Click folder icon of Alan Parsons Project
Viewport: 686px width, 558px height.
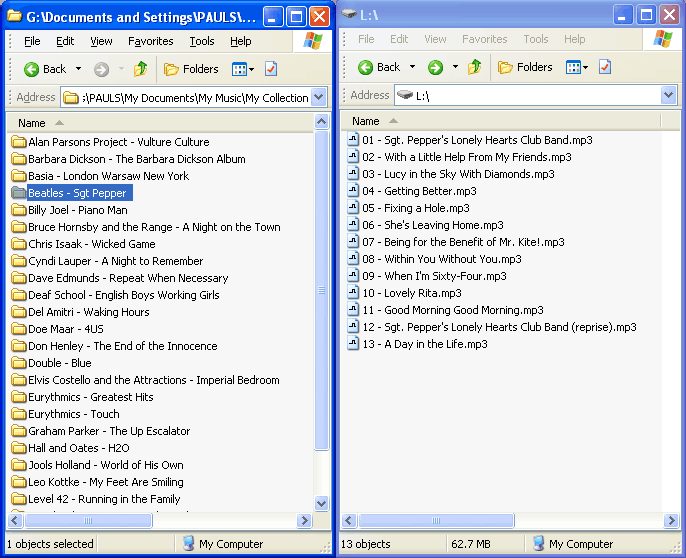point(18,142)
